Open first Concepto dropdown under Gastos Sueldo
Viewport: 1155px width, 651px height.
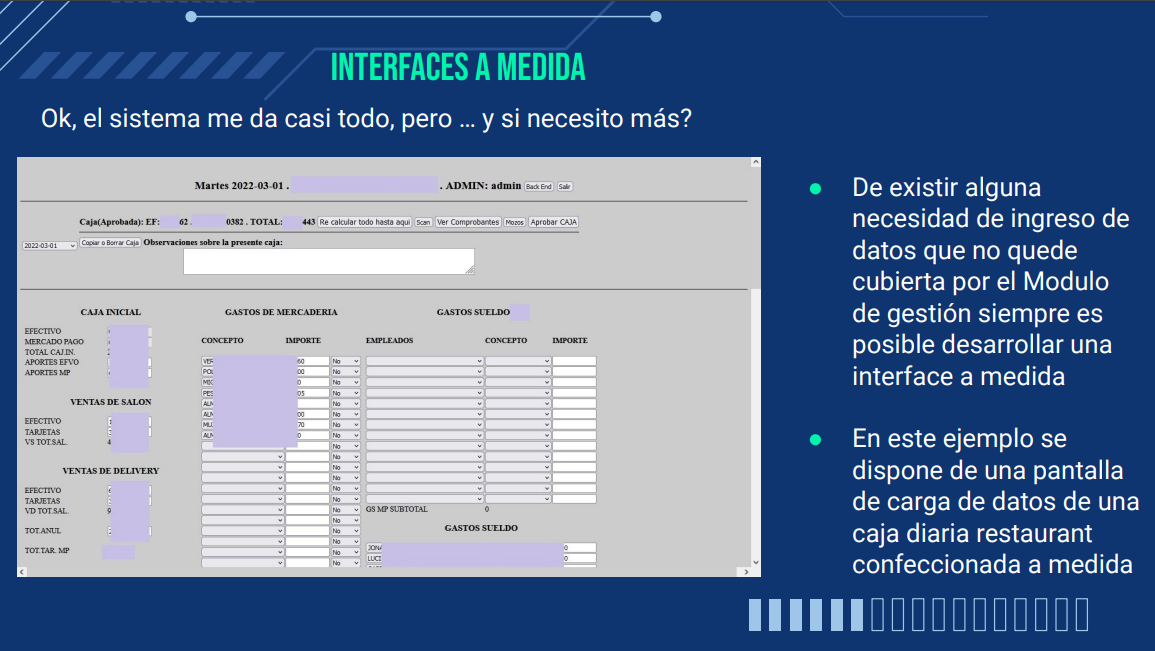pyautogui.click(x=518, y=361)
